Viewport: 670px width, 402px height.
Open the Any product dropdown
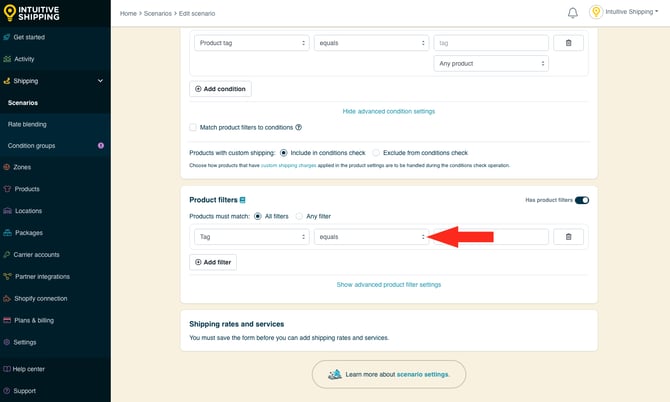tap(491, 63)
